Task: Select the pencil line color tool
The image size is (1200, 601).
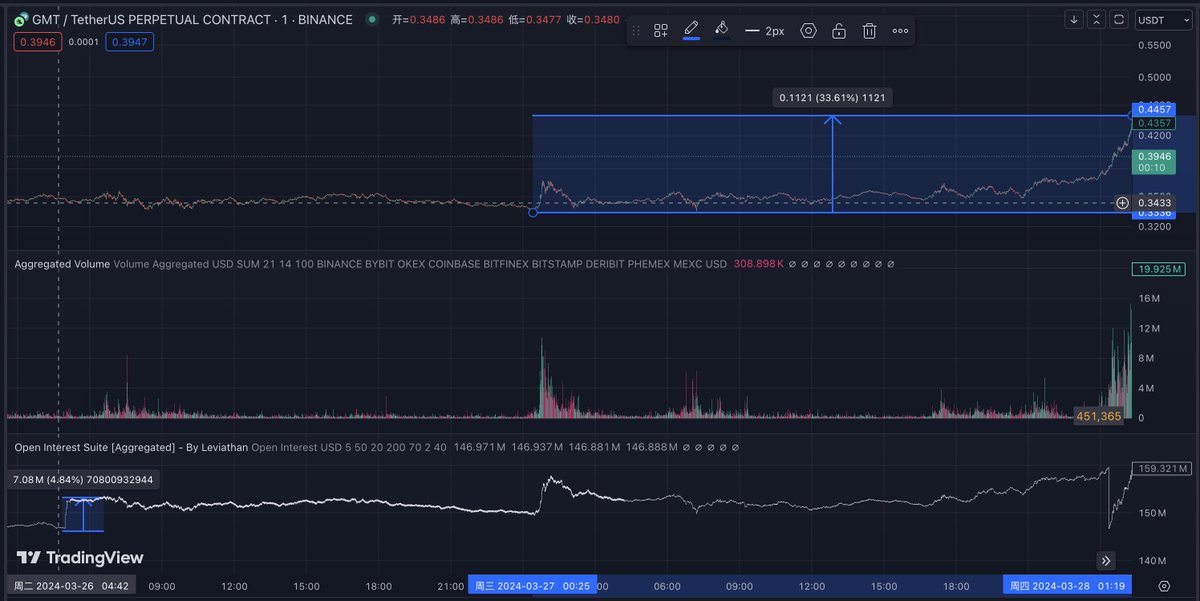Action: pyautogui.click(x=691, y=31)
